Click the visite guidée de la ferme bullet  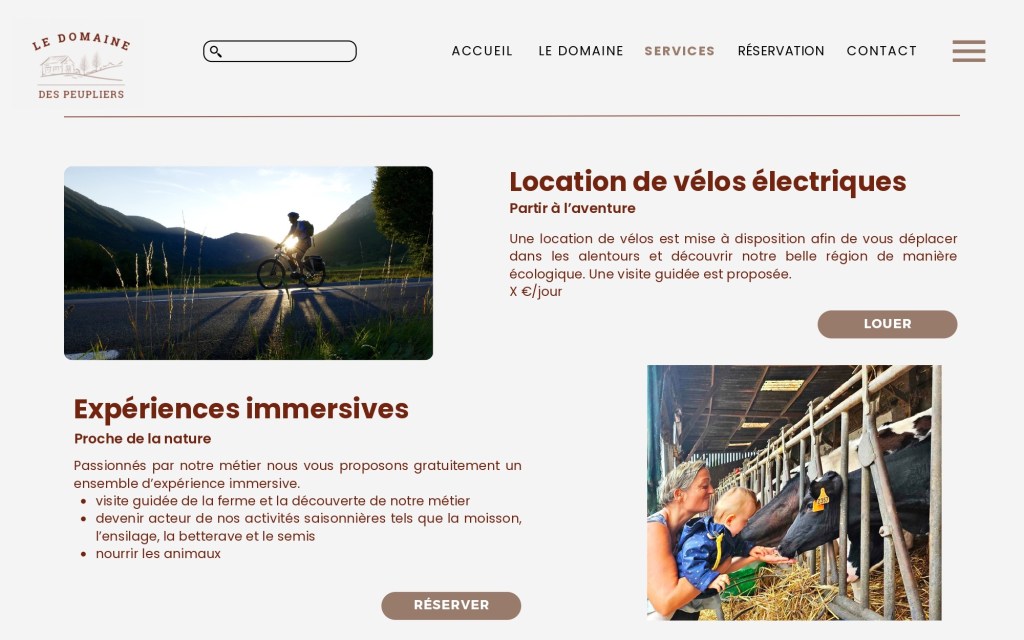[x=283, y=501]
